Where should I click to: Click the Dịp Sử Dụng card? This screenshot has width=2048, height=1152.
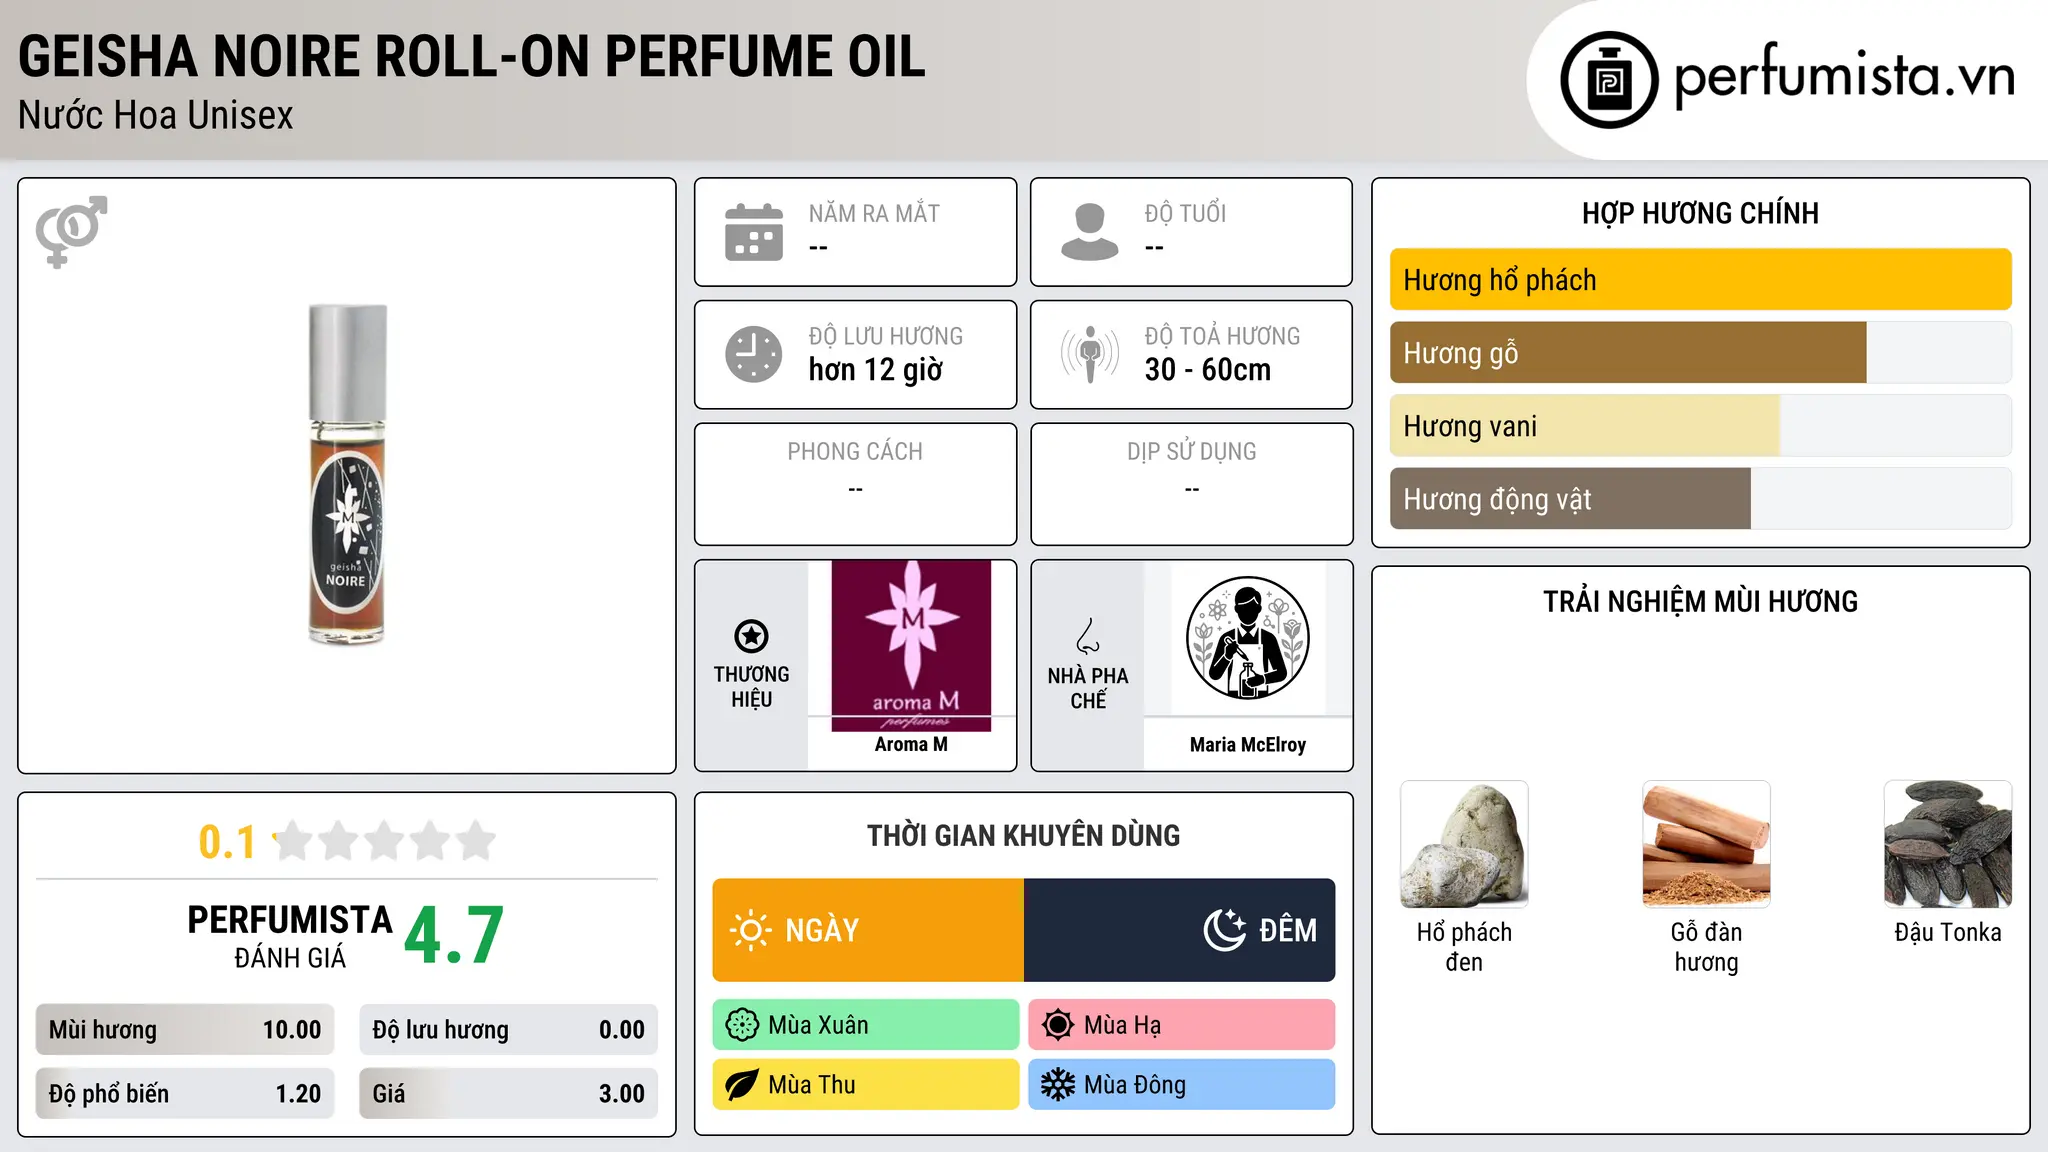(x=1192, y=484)
